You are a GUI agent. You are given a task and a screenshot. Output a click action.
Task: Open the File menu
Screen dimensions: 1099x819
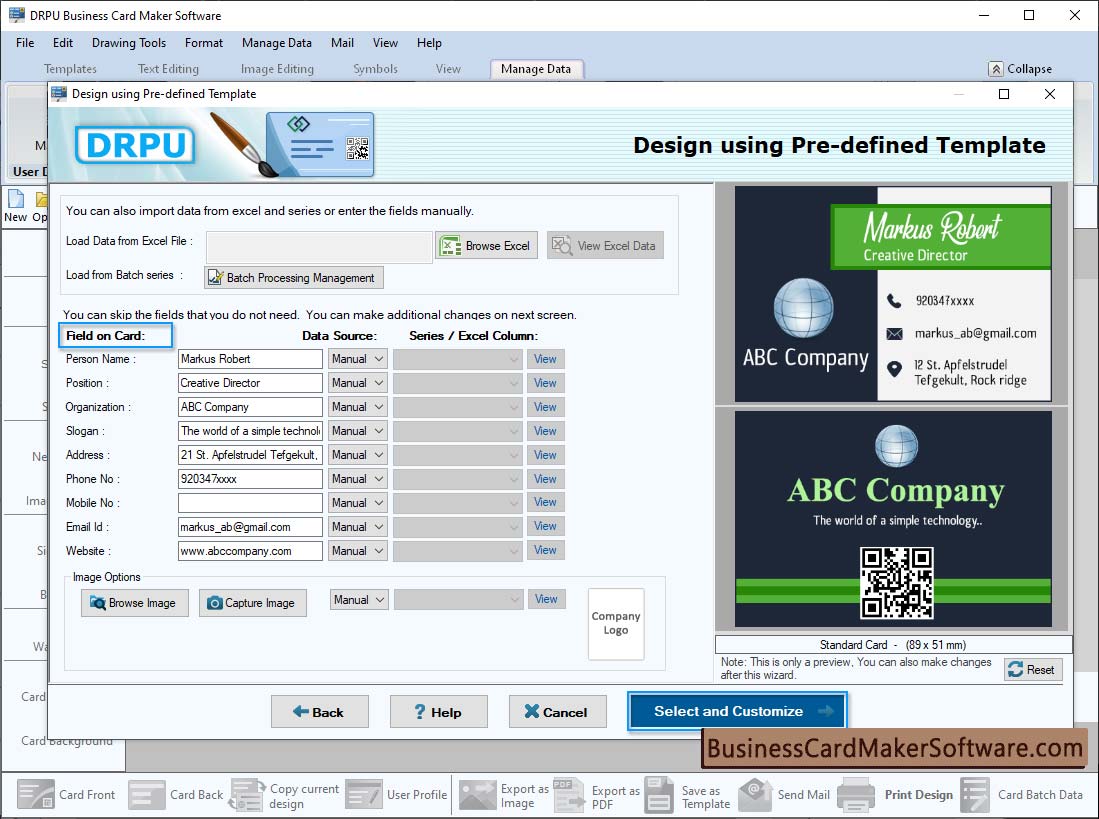(x=25, y=43)
